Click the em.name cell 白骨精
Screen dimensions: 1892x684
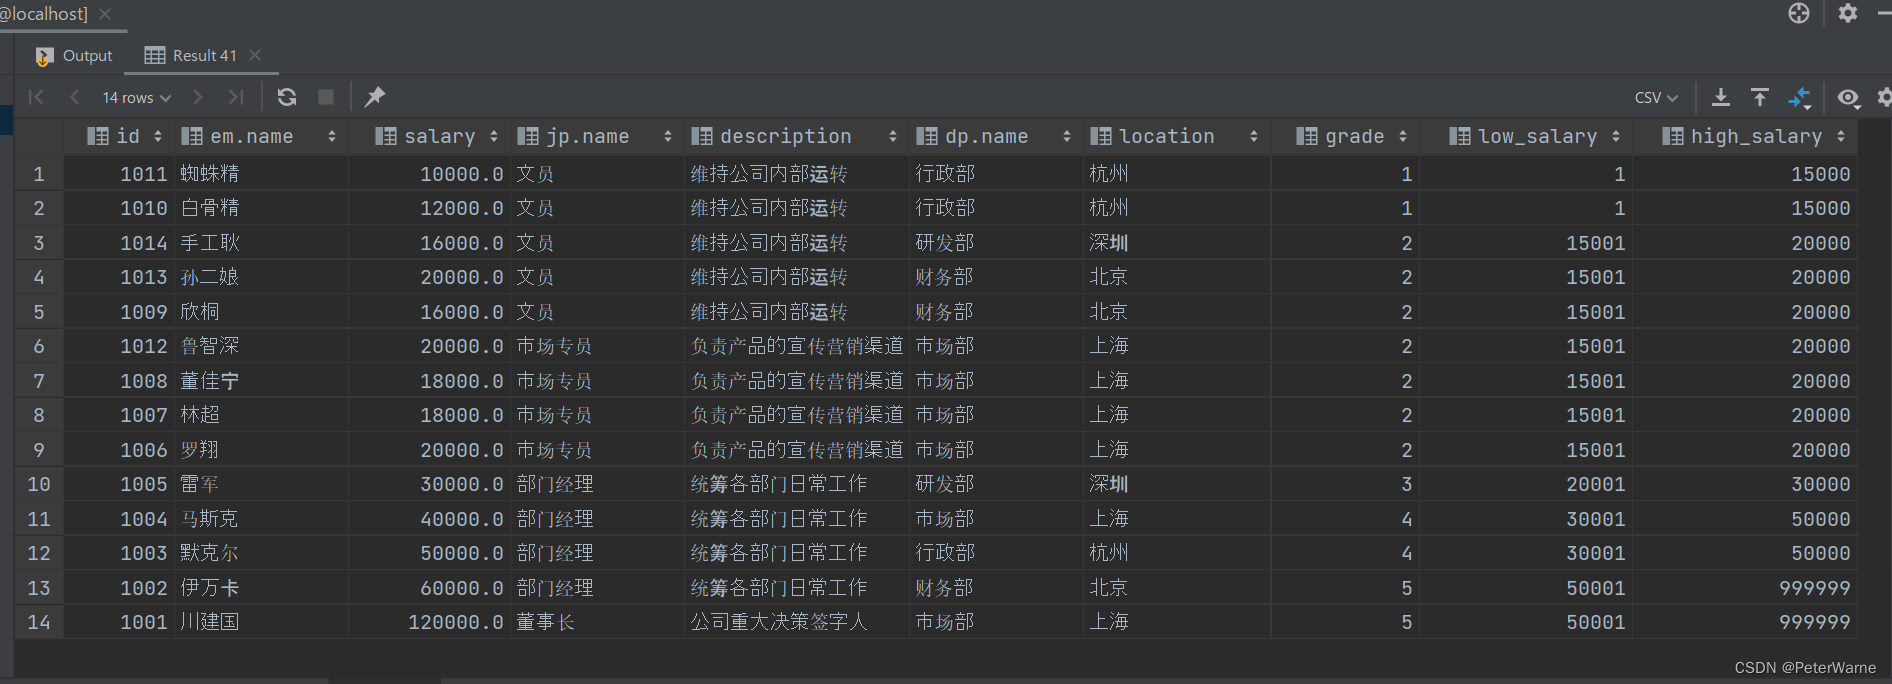(261, 208)
